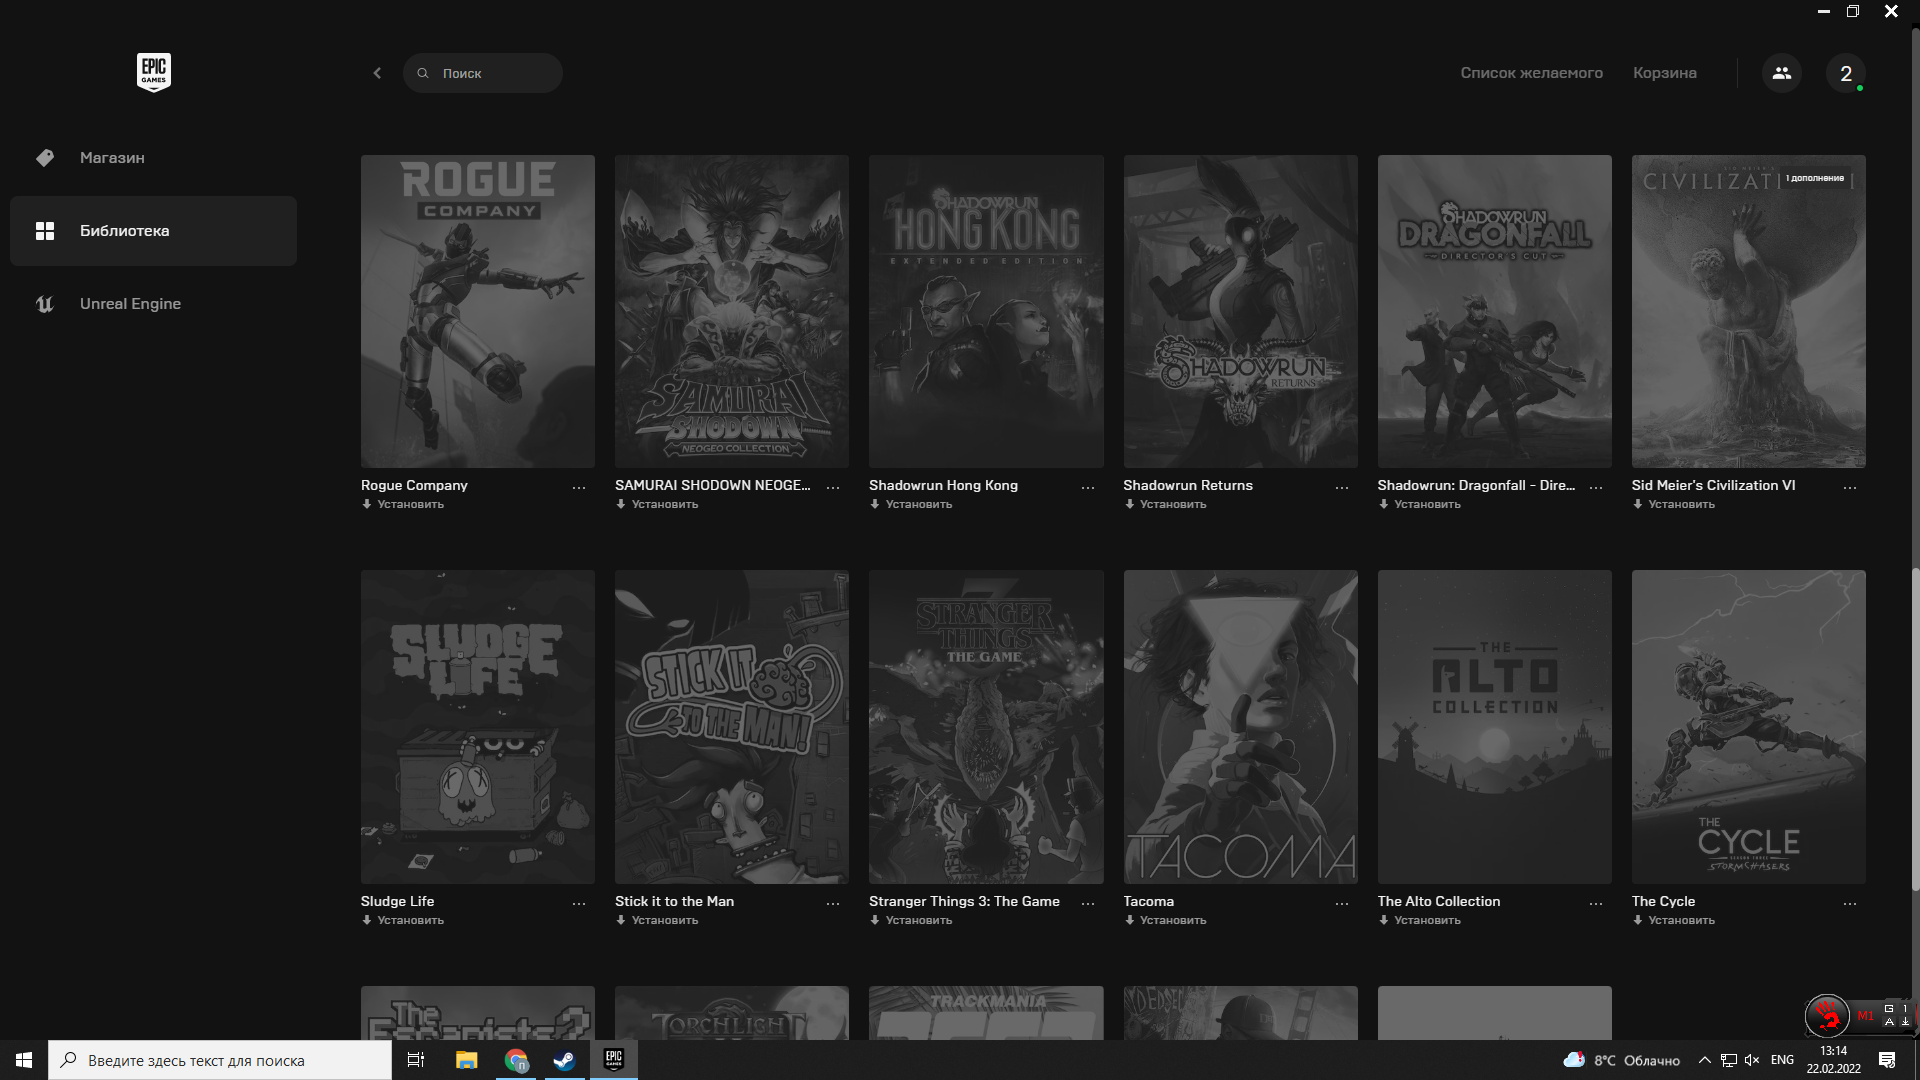This screenshot has height=1080, width=1920.
Task: Open options menu for Shadowrun Hong Kong
Action: pos(1088,487)
